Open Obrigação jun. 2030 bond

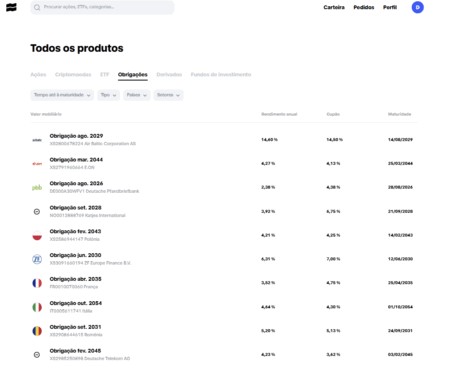pyautogui.click(x=224, y=259)
